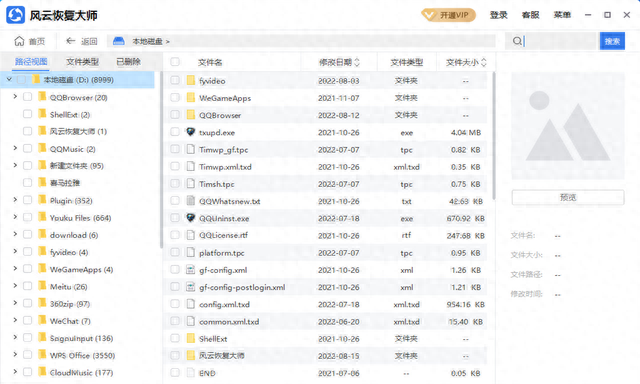Switch to the 已删除 tab

129,62
